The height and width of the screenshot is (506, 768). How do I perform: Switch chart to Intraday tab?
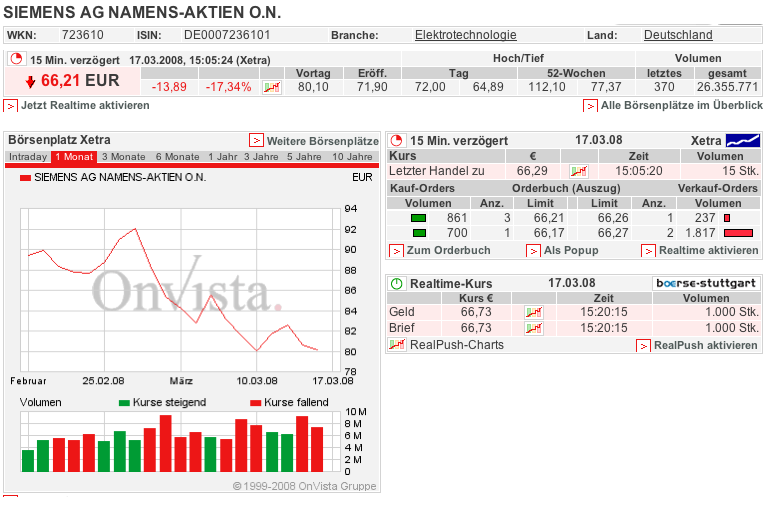(x=28, y=157)
